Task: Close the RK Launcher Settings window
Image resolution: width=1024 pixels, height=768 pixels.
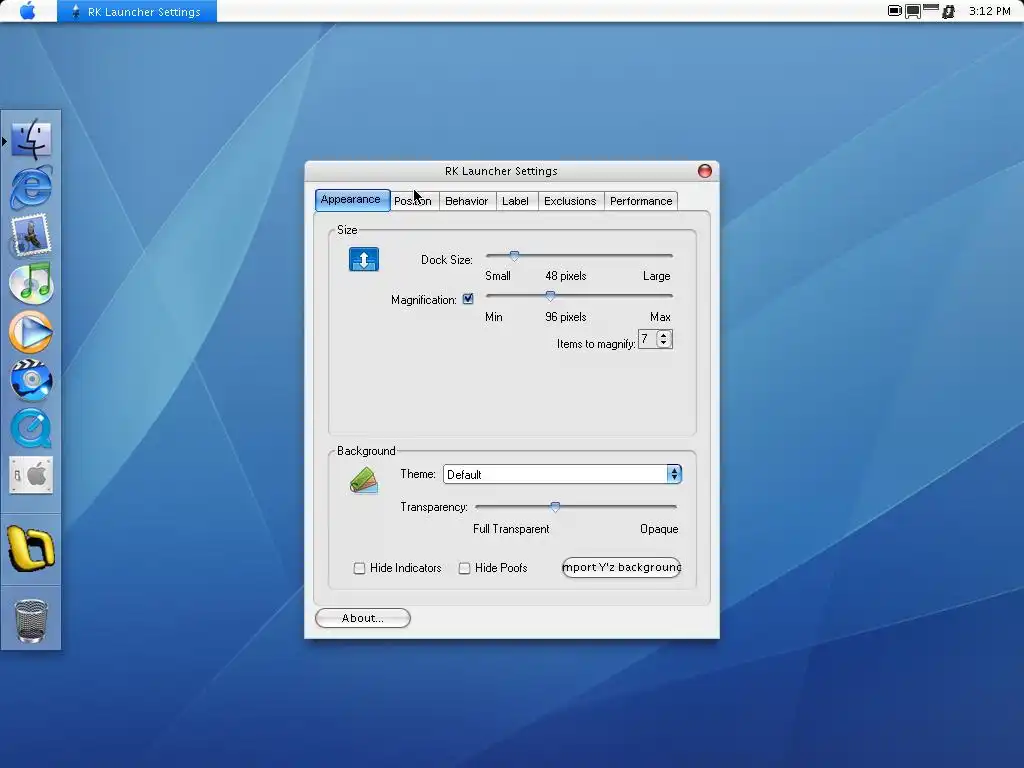Action: (x=705, y=170)
